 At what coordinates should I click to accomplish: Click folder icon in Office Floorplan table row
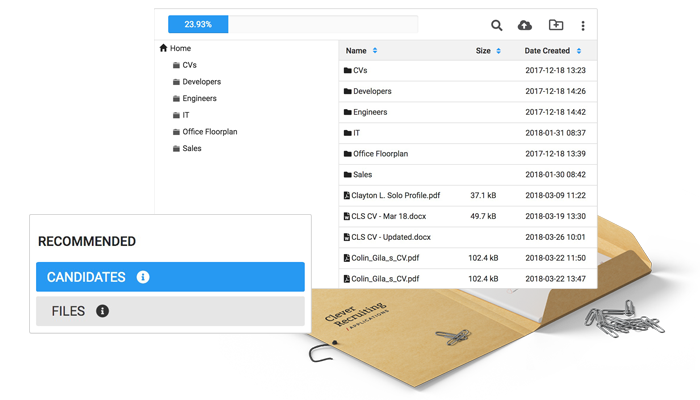click(x=348, y=154)
